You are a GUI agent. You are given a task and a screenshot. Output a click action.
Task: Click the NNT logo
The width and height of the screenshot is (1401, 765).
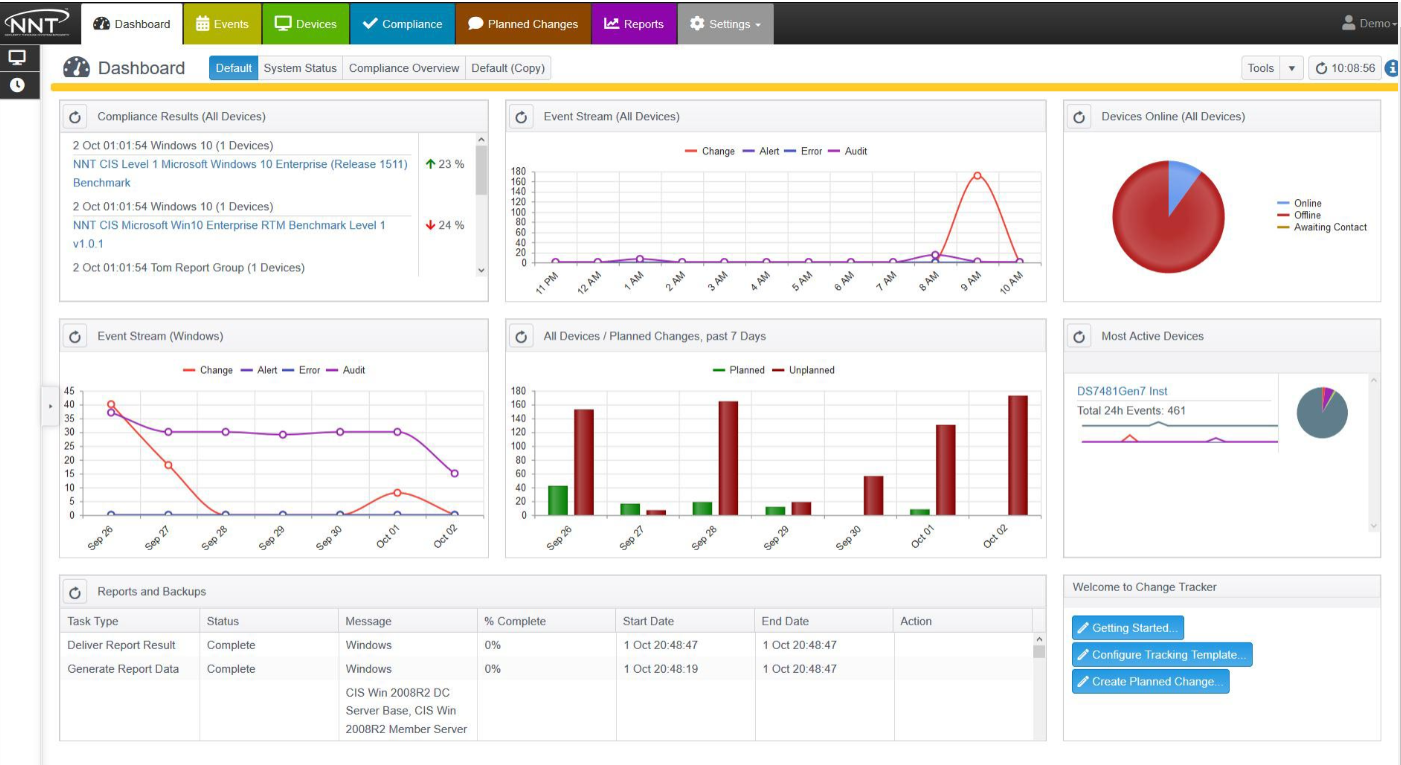coord(37,21)
